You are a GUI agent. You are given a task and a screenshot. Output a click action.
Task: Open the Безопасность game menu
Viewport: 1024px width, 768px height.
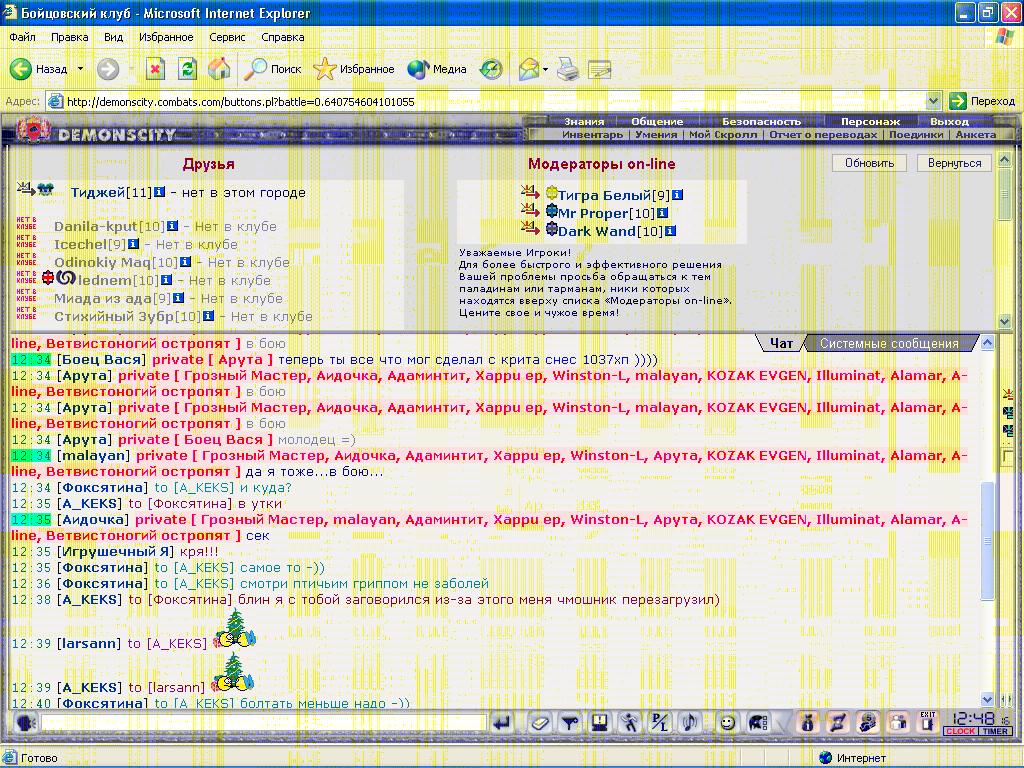[761, 121]
